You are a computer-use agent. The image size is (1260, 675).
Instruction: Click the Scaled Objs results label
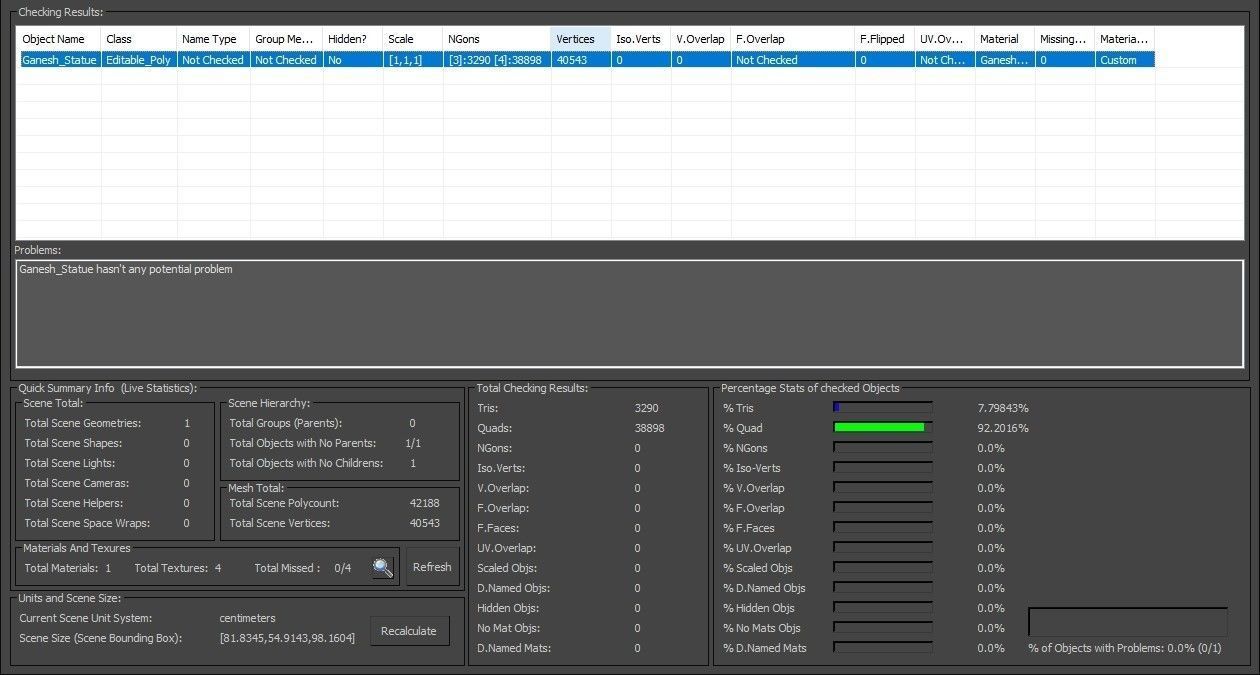(x=507, y=568)
